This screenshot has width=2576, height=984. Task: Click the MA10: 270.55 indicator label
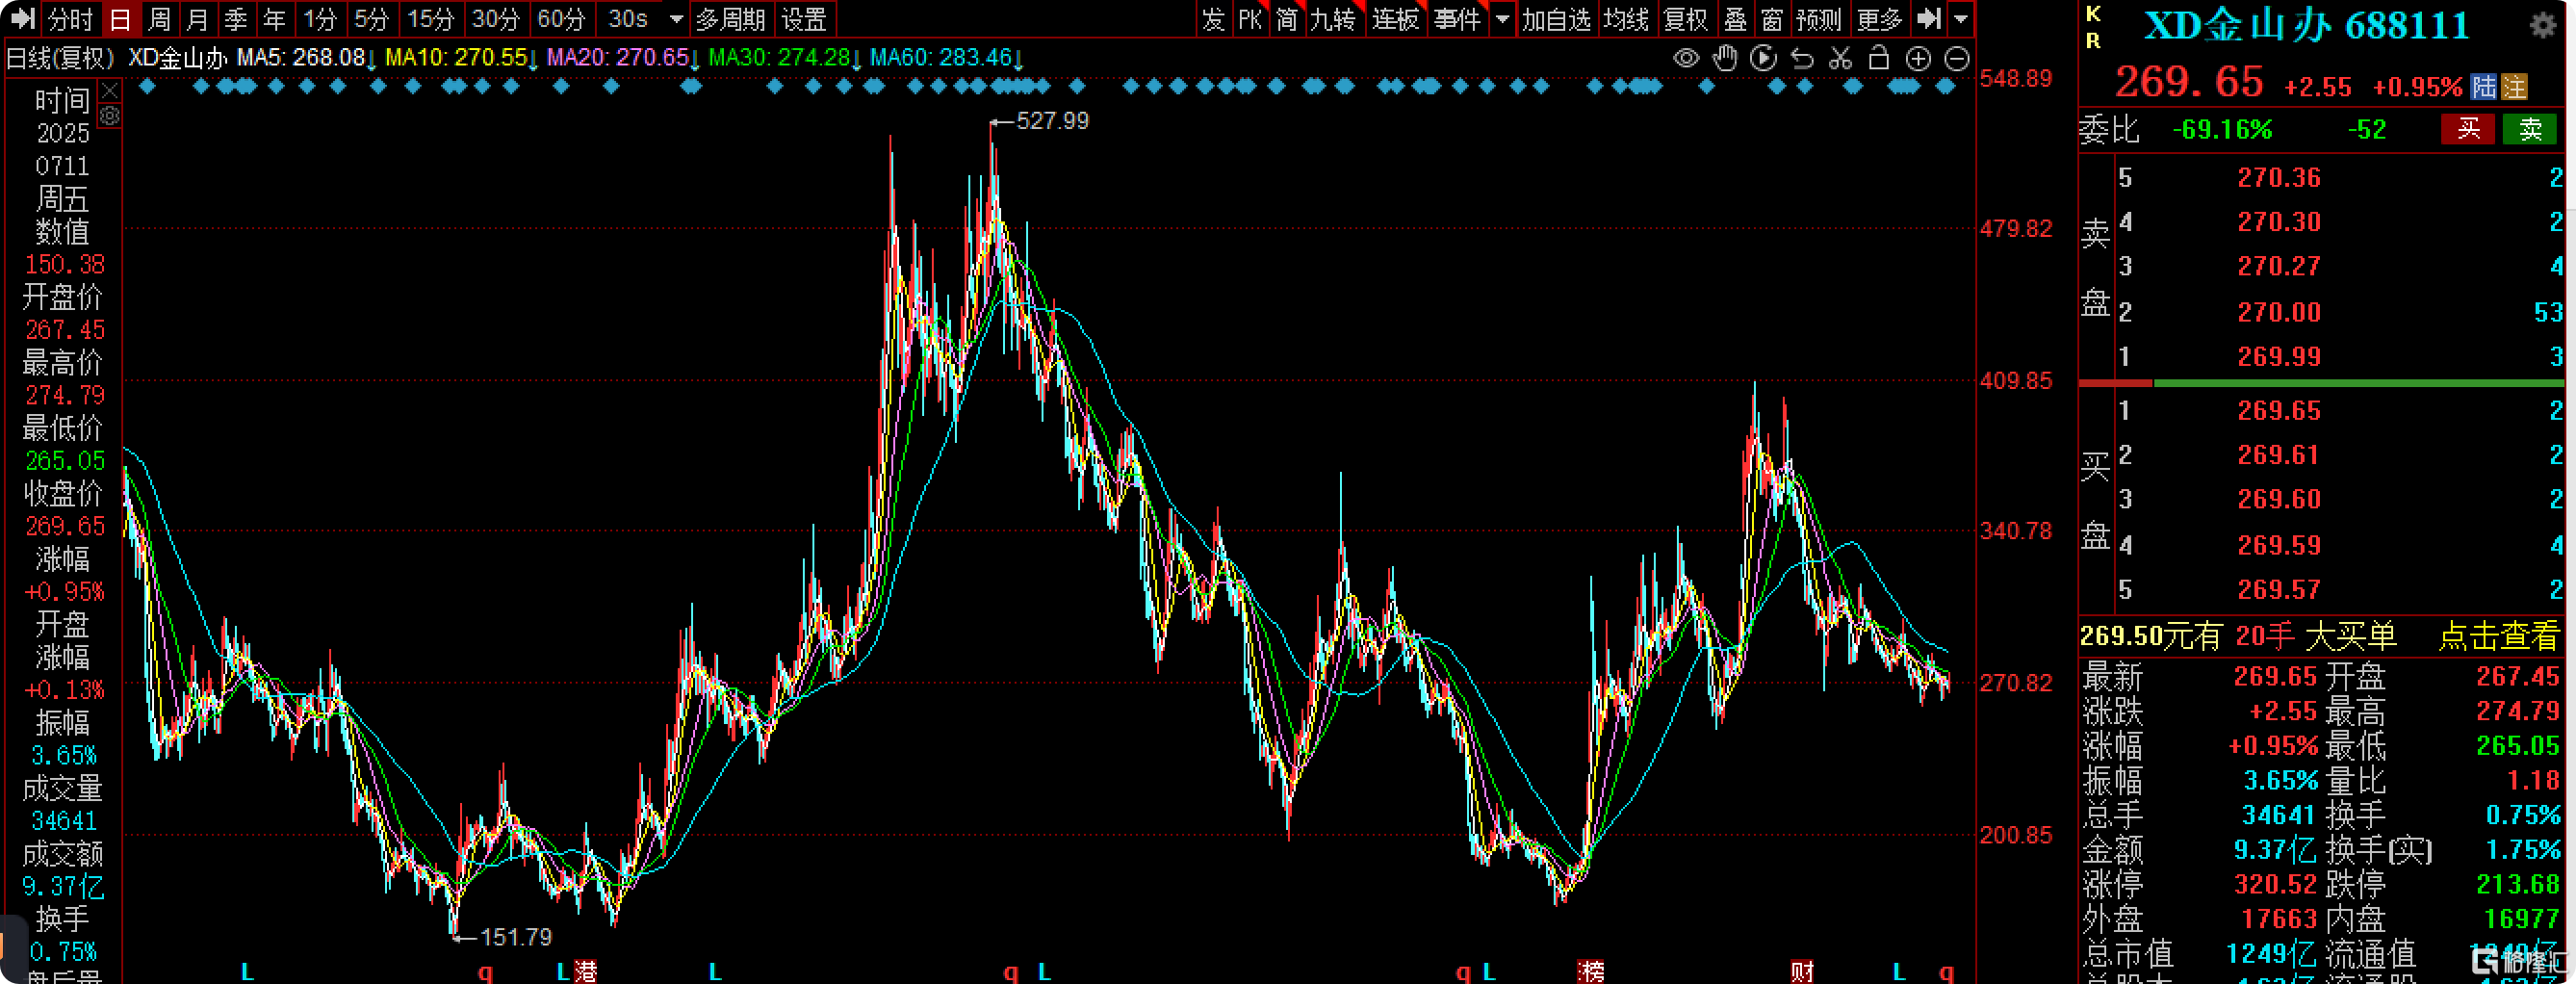click(x=461, y=58)
